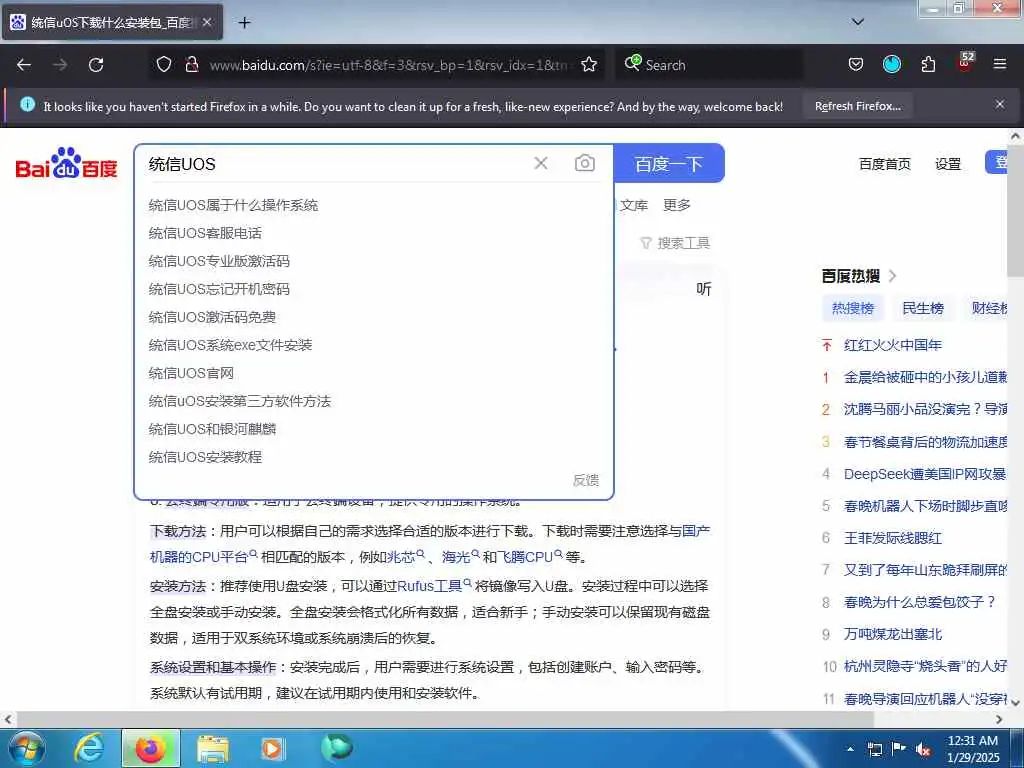
Task: Select the 民生榜 tab
Action: click(922, 308)
